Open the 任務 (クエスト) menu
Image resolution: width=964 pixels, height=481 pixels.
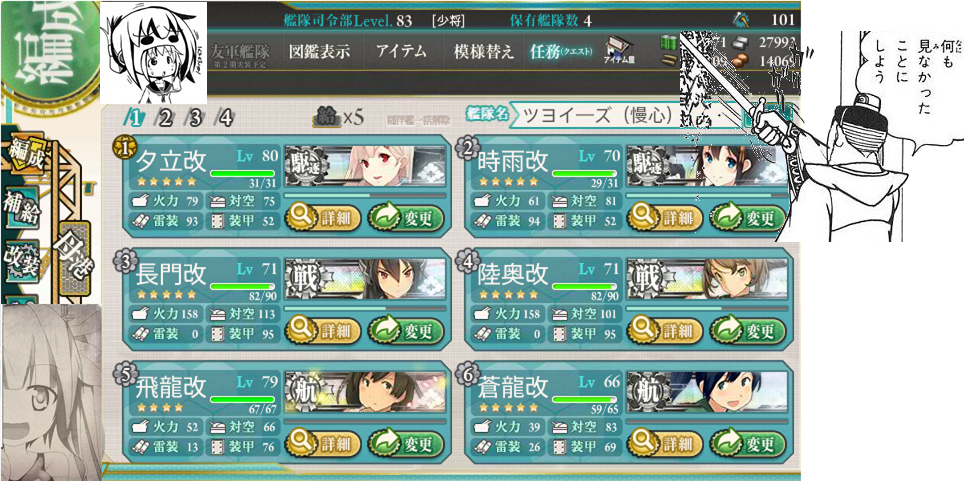(x=561, y=52)
